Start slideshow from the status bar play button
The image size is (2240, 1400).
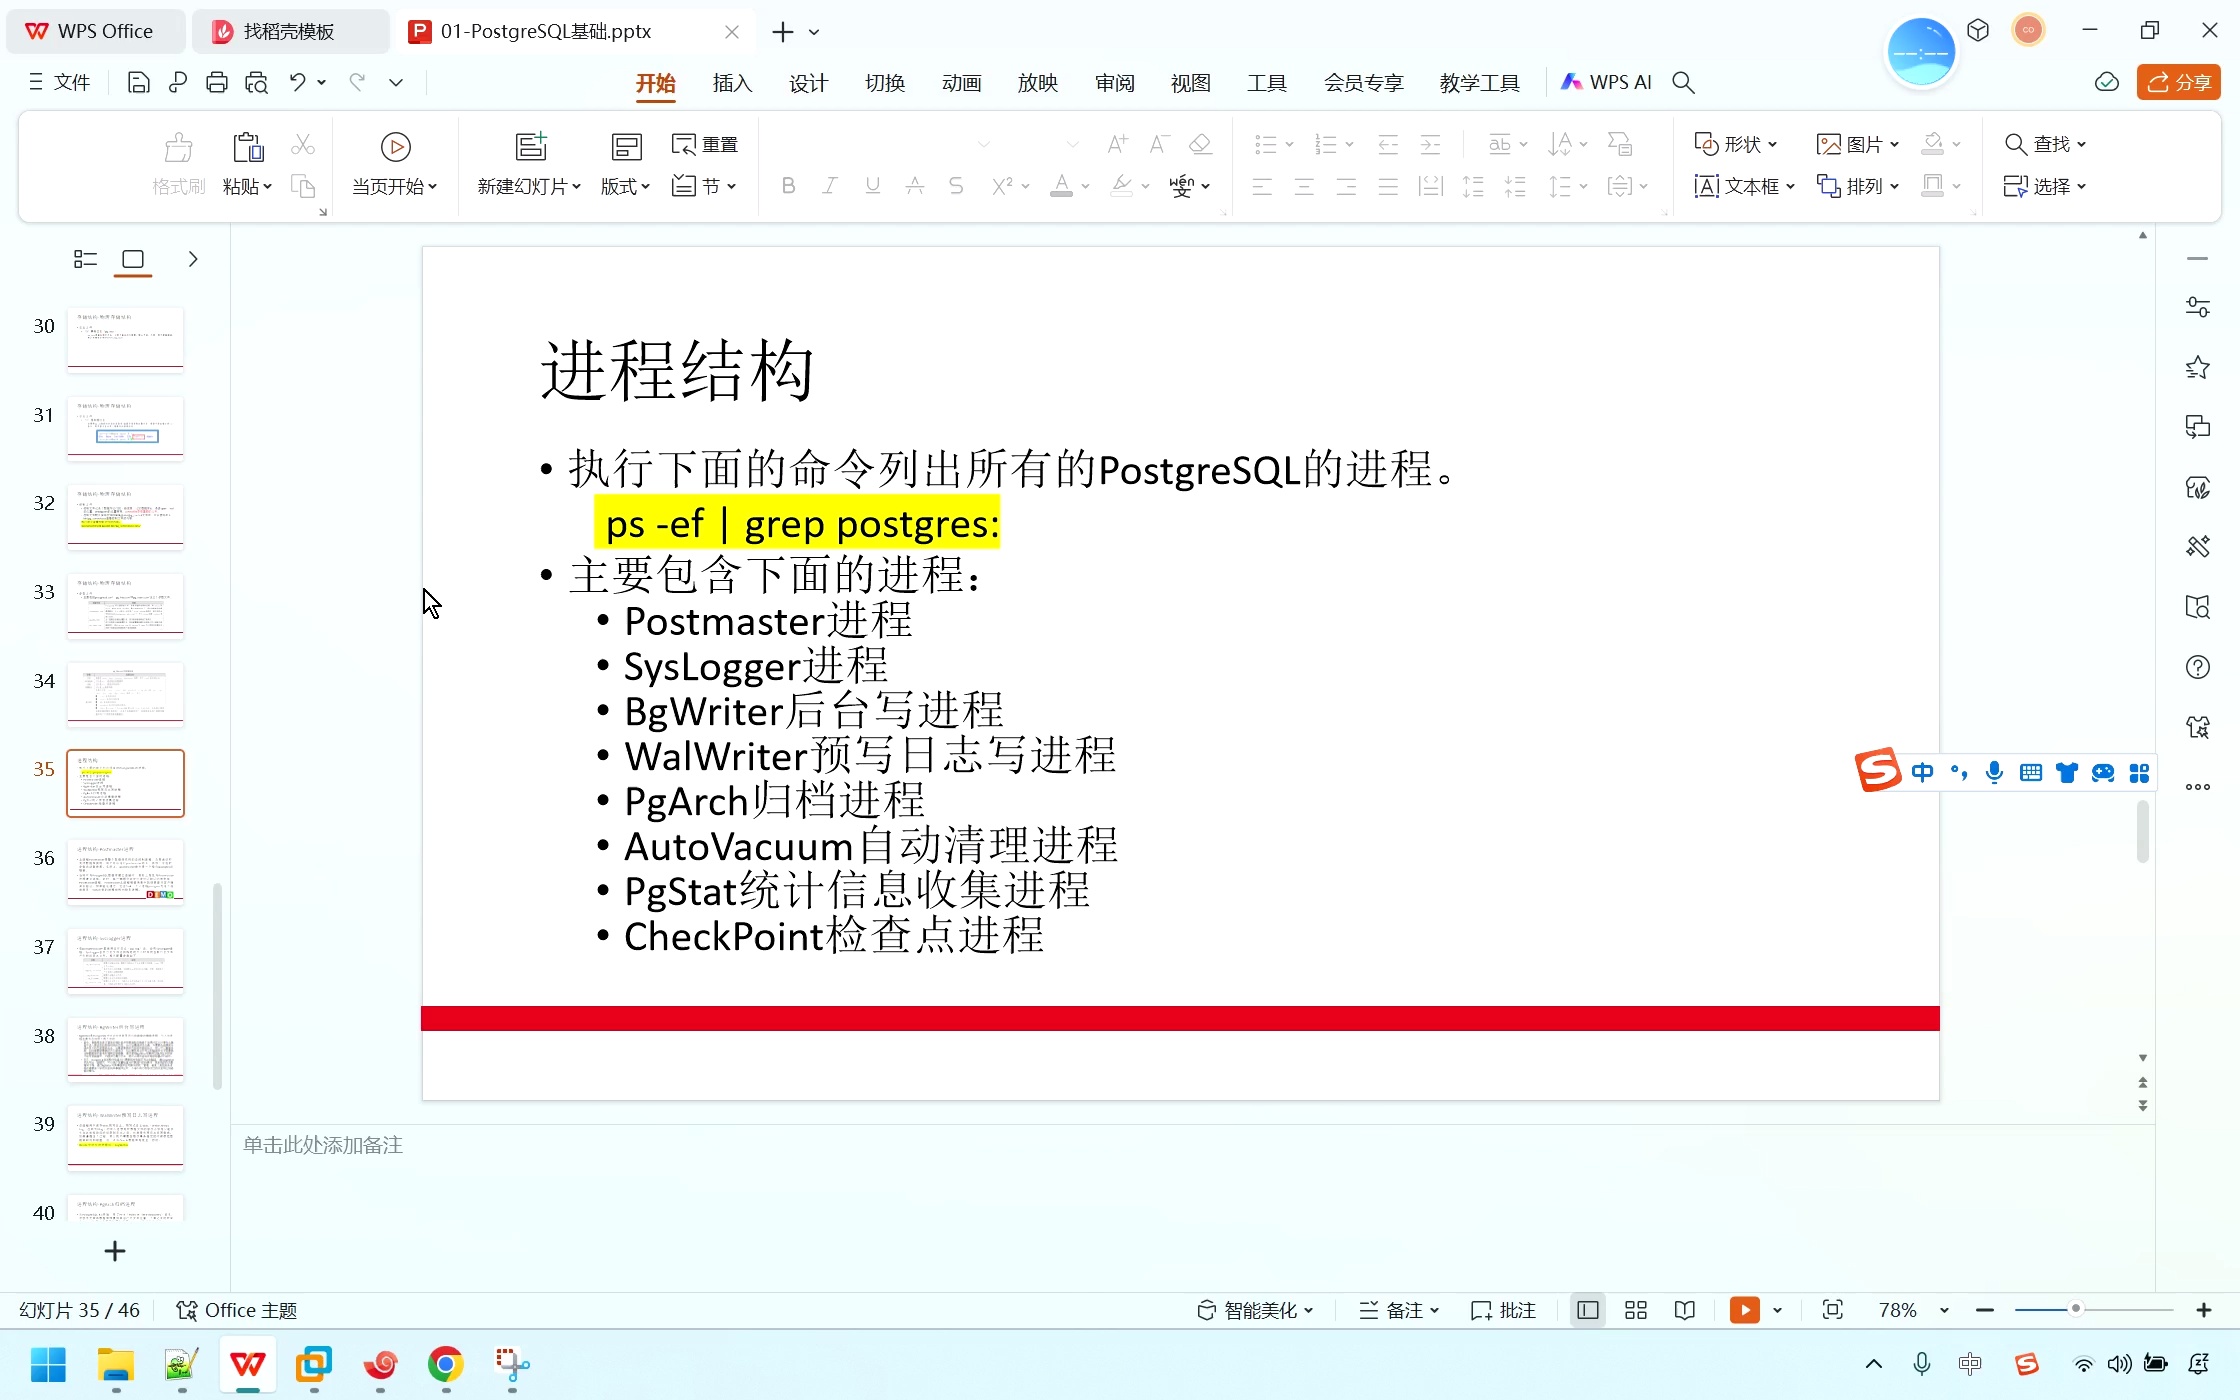coord(1745,1309)
